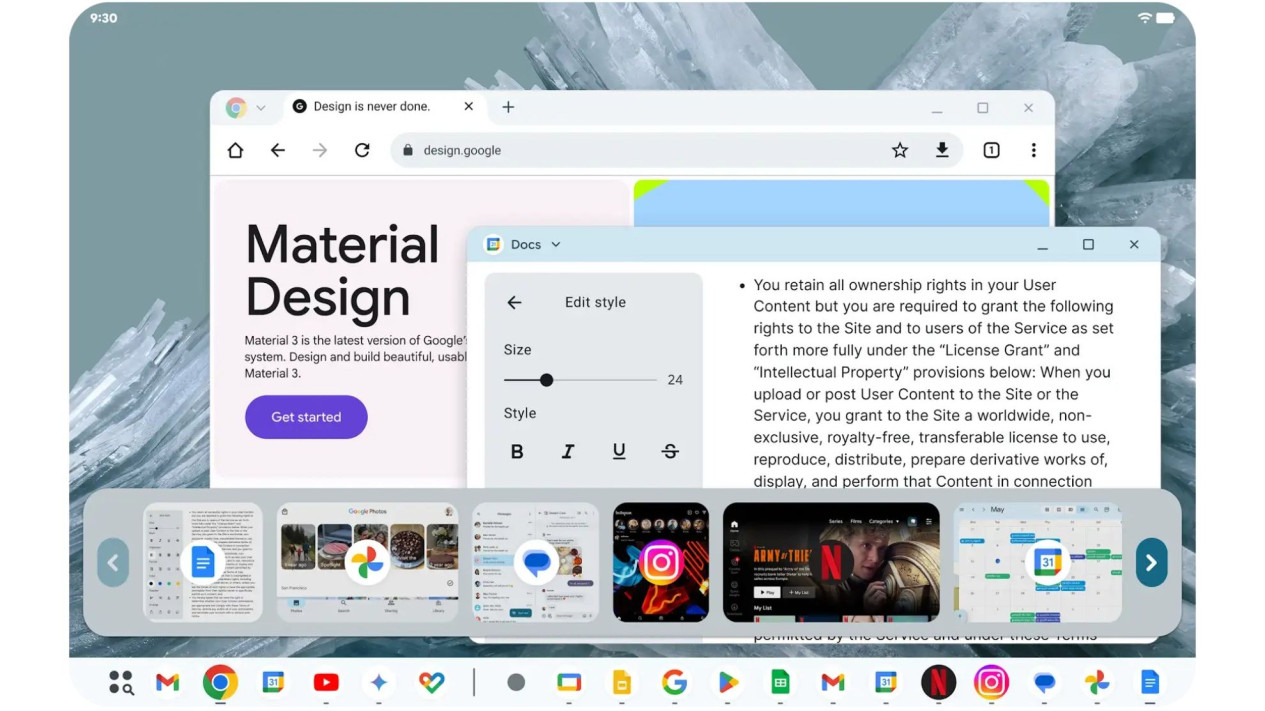Switch to the Google Docs recent app thumbnail

pos(202,562)
